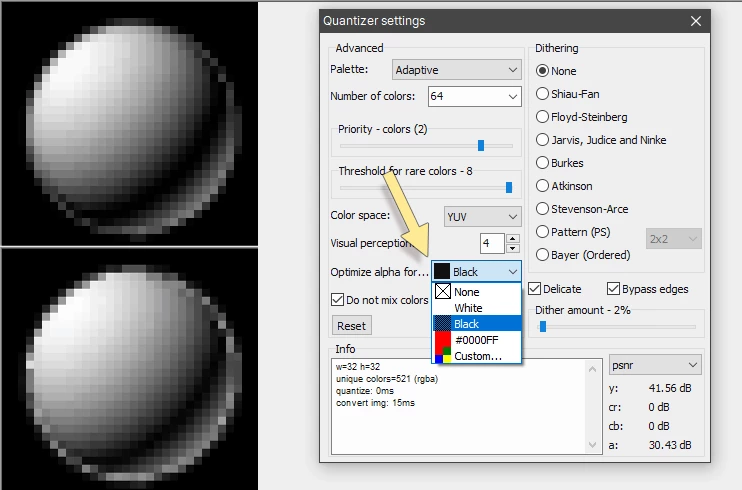Viewport: 742px width, 490px height.
Task: Click the 41.56 dB y value
Action: 670,388
